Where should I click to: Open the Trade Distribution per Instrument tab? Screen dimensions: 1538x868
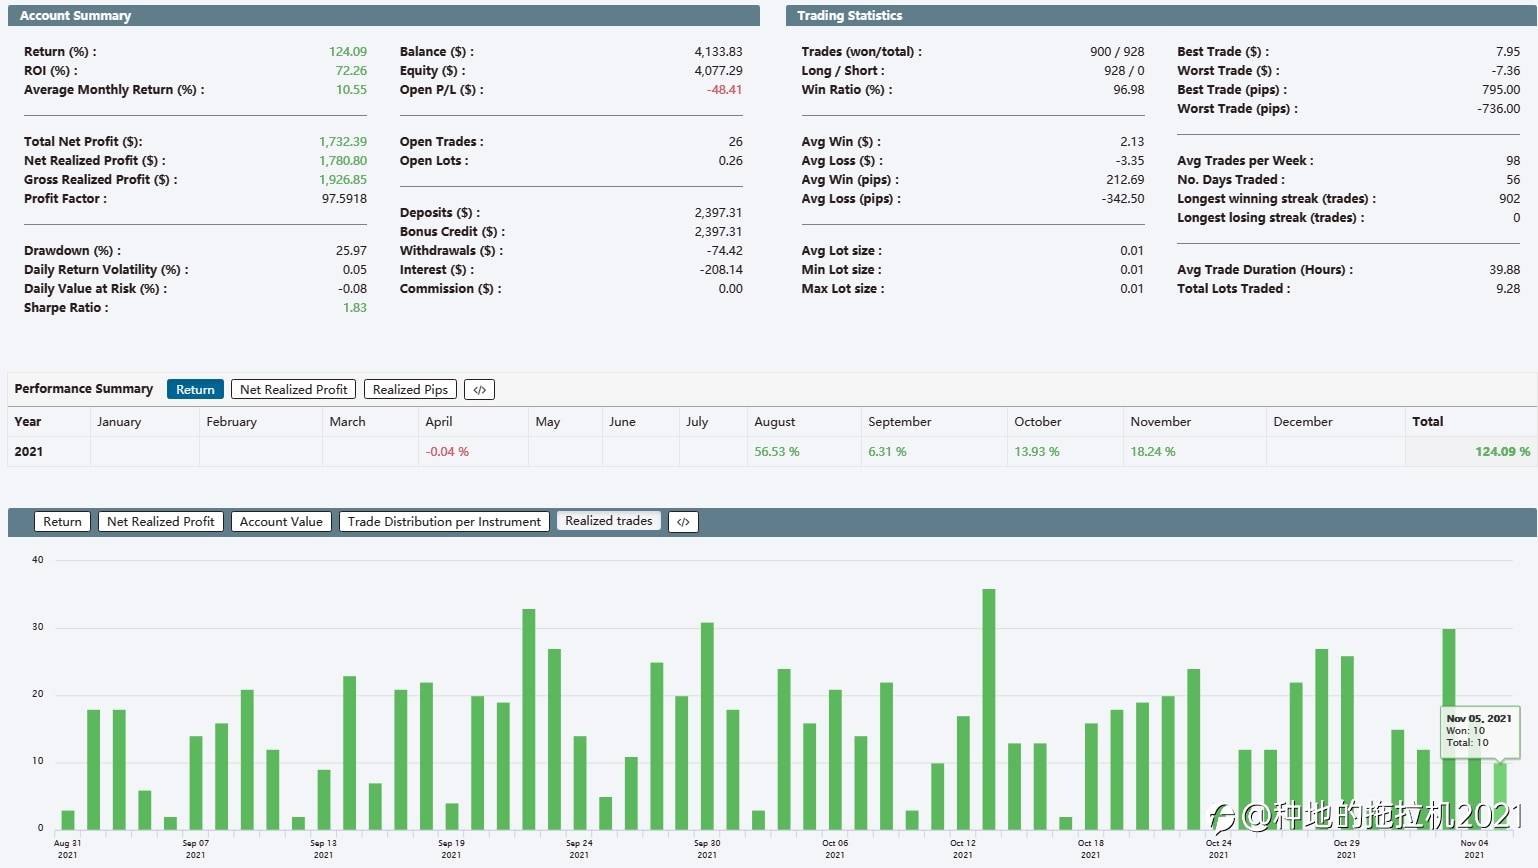pyautogui.click(x=444, y=522)
